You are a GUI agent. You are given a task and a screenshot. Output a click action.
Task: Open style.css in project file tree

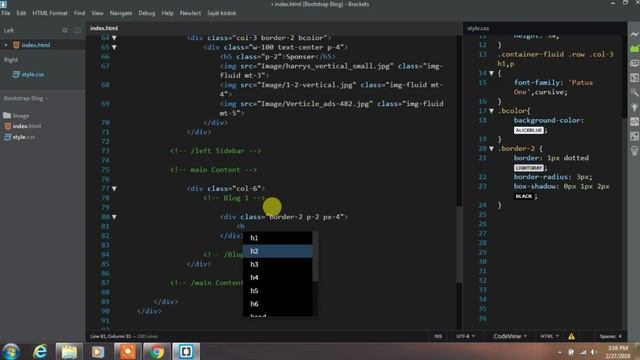coord(20,137)
